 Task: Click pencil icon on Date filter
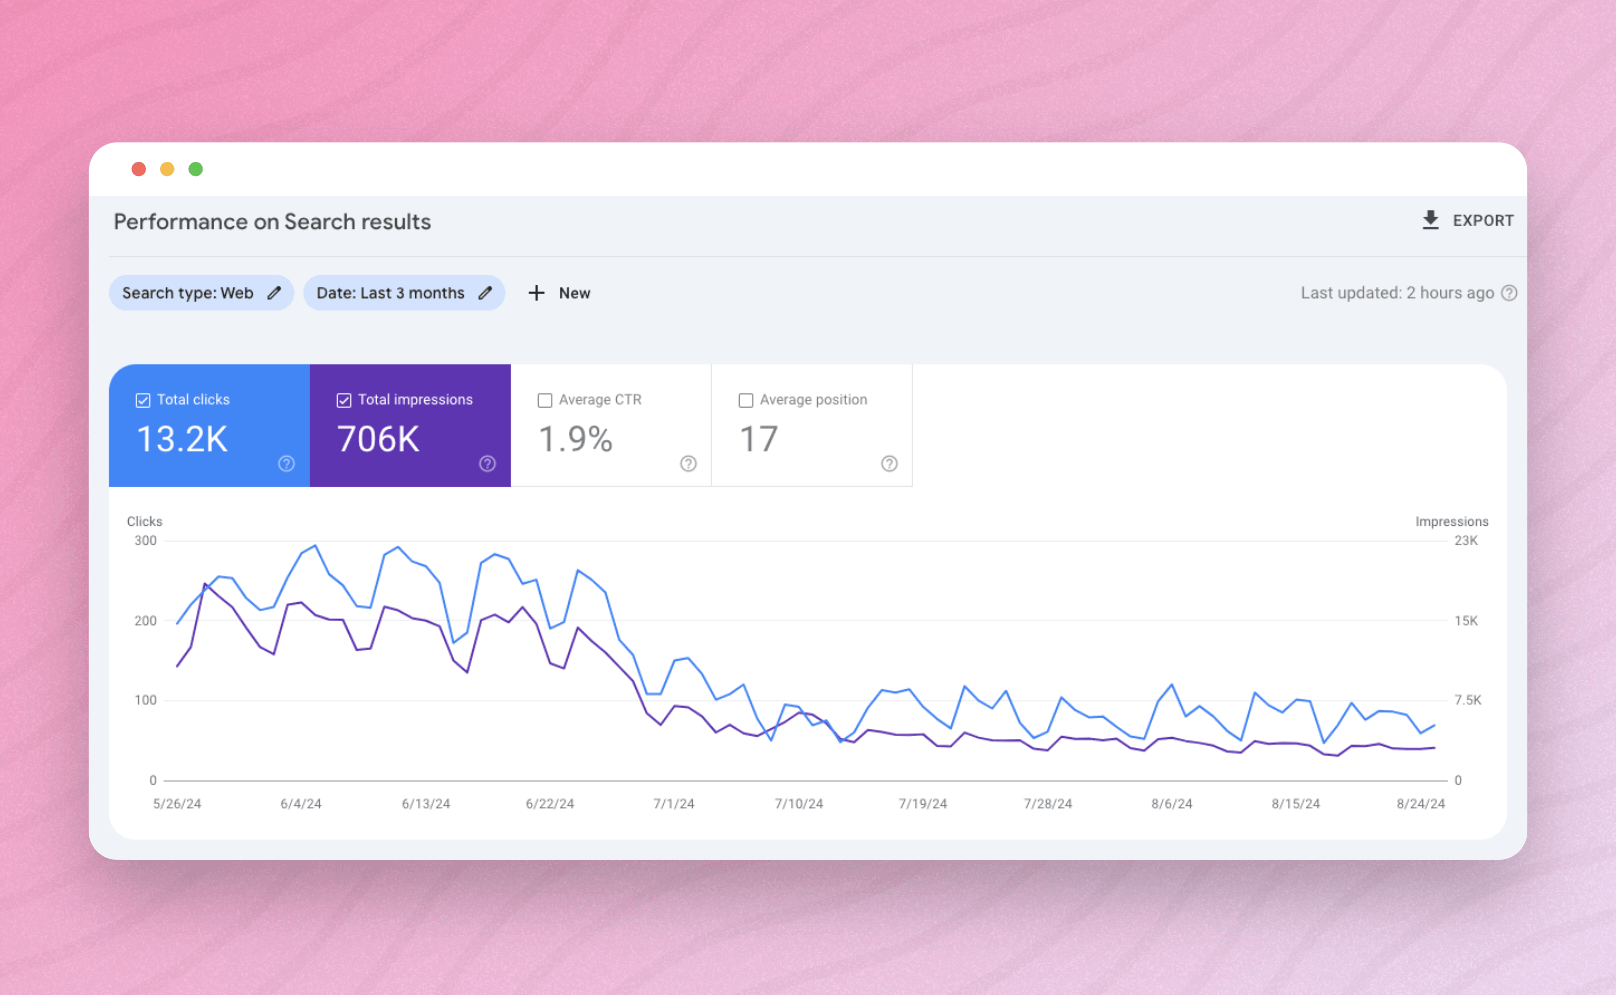click(x=485, y=293)
